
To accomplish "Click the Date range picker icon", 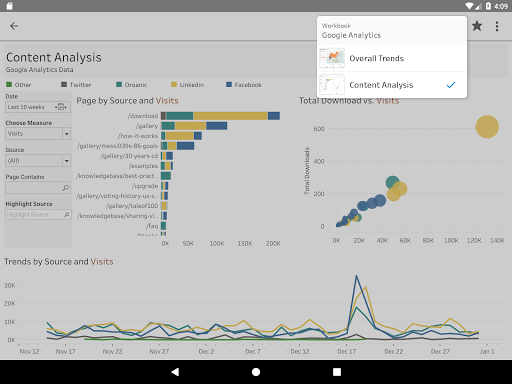I will (61, 107).
